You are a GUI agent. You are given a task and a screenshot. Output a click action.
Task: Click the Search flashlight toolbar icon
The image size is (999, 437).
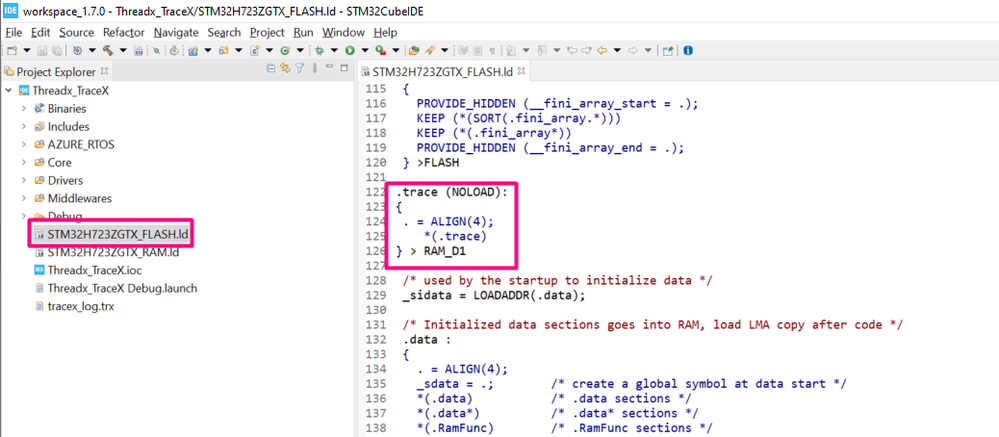[x=429, y=50]
